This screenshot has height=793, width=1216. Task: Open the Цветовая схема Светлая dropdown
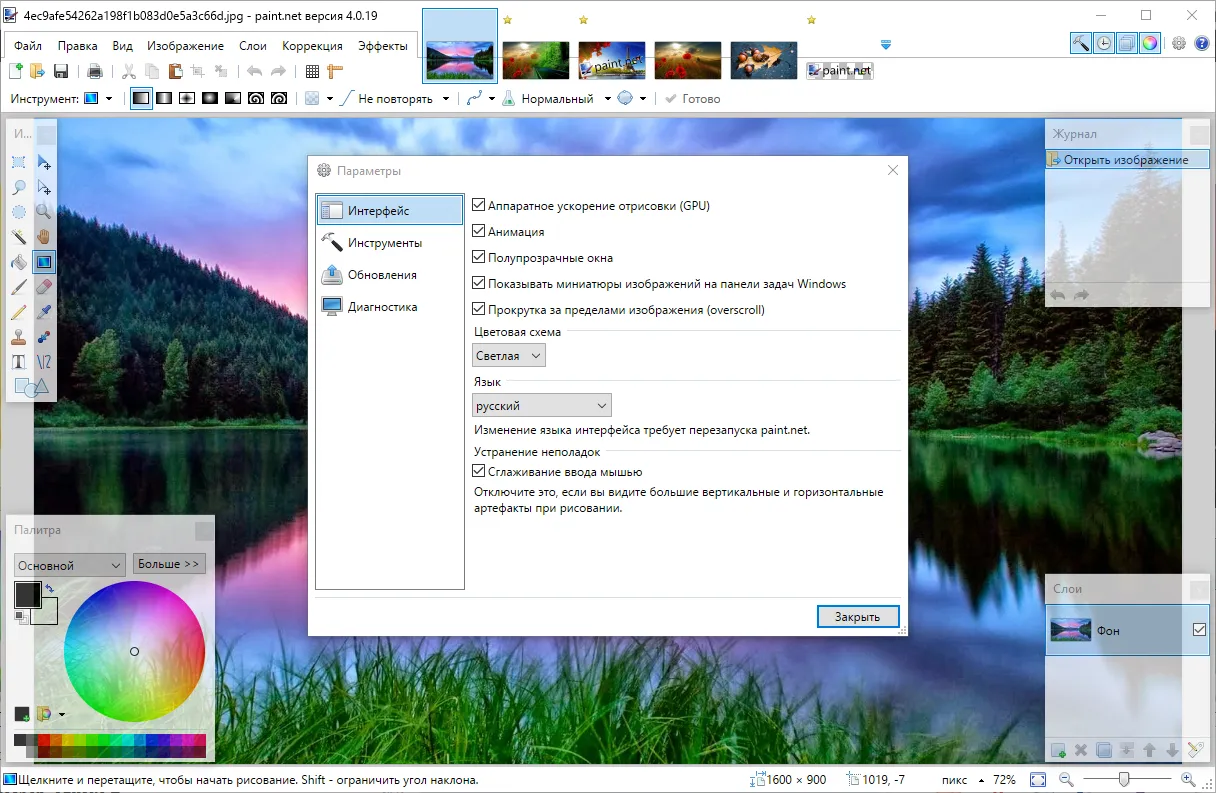tap(509, 356)
